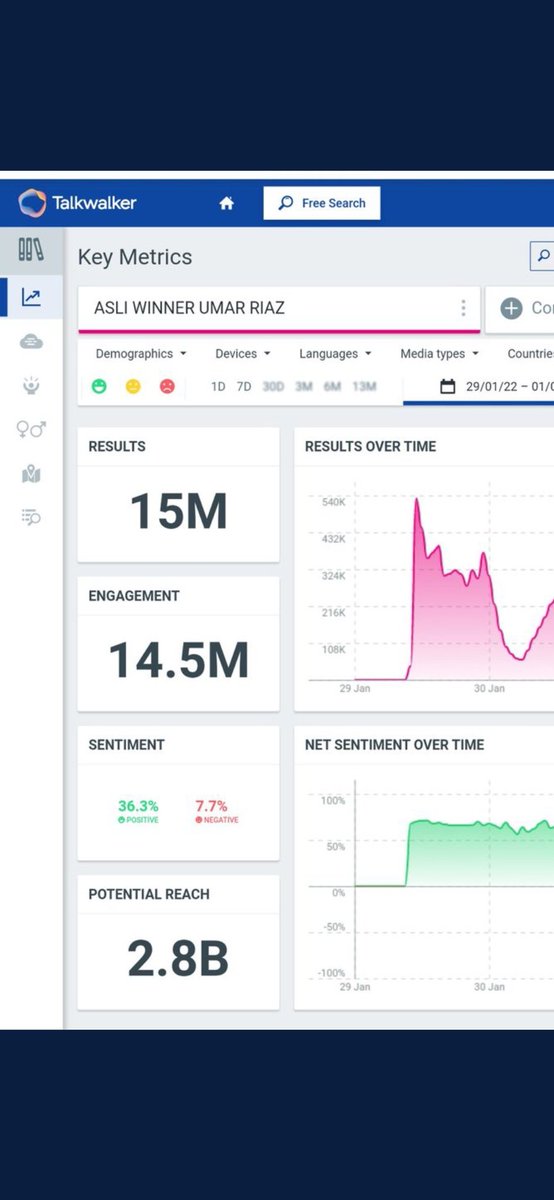Click the ENGAGEMENT card title

click(x=134, y=595)
